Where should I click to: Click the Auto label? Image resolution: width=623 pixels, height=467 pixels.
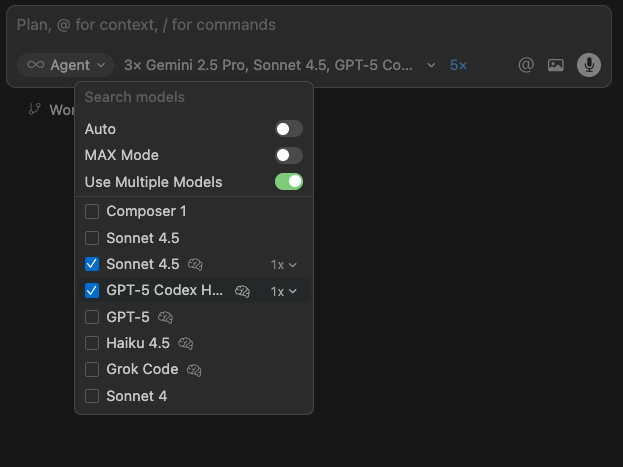(x=100, y=129)
